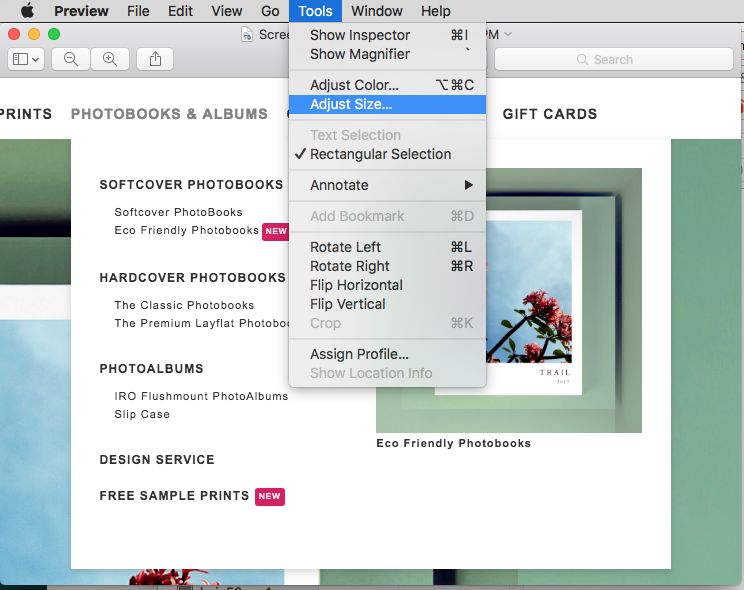Click NEW badge beside Free Sample Prints
This screenshot has height=590, width=744.
click(x=270, y=496)
